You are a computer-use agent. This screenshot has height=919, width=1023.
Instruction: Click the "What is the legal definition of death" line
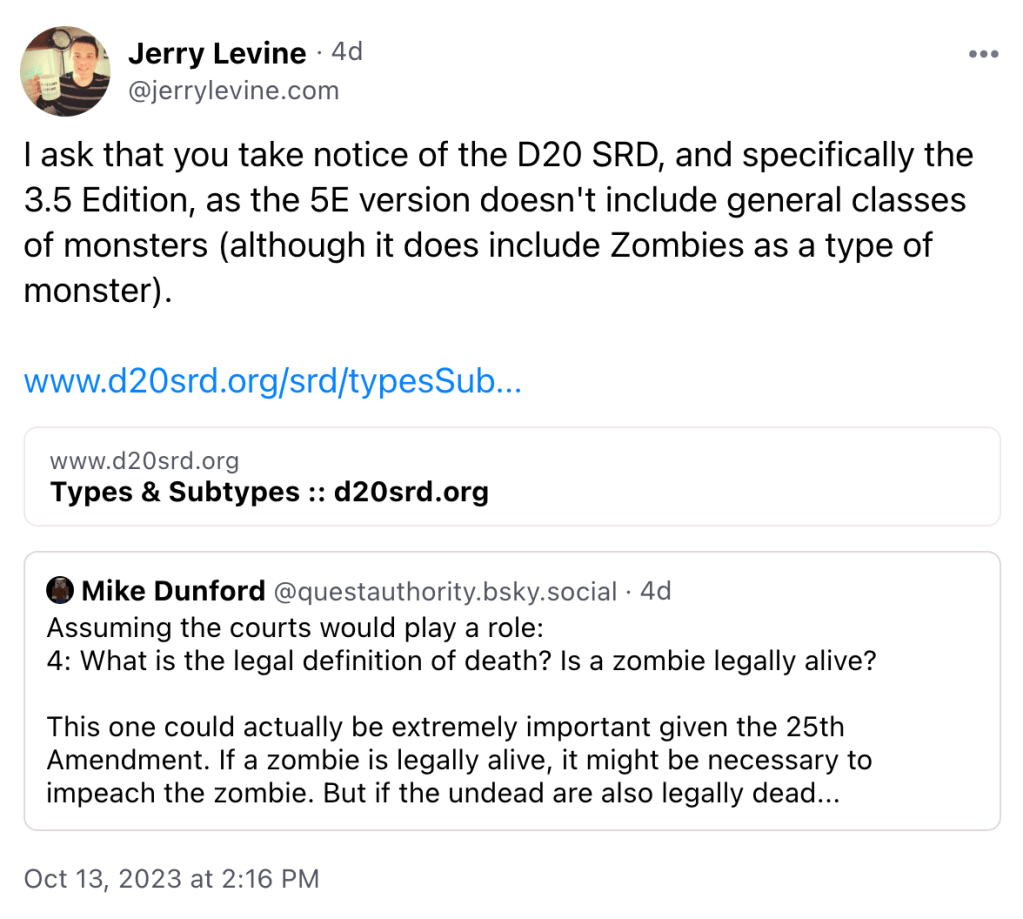460,662
